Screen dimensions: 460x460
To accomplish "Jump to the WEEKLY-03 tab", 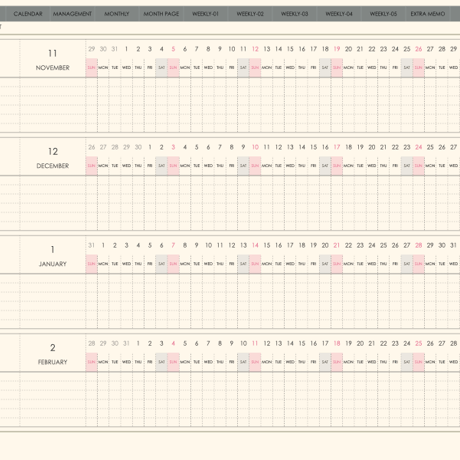I will [x=294, y=14].
